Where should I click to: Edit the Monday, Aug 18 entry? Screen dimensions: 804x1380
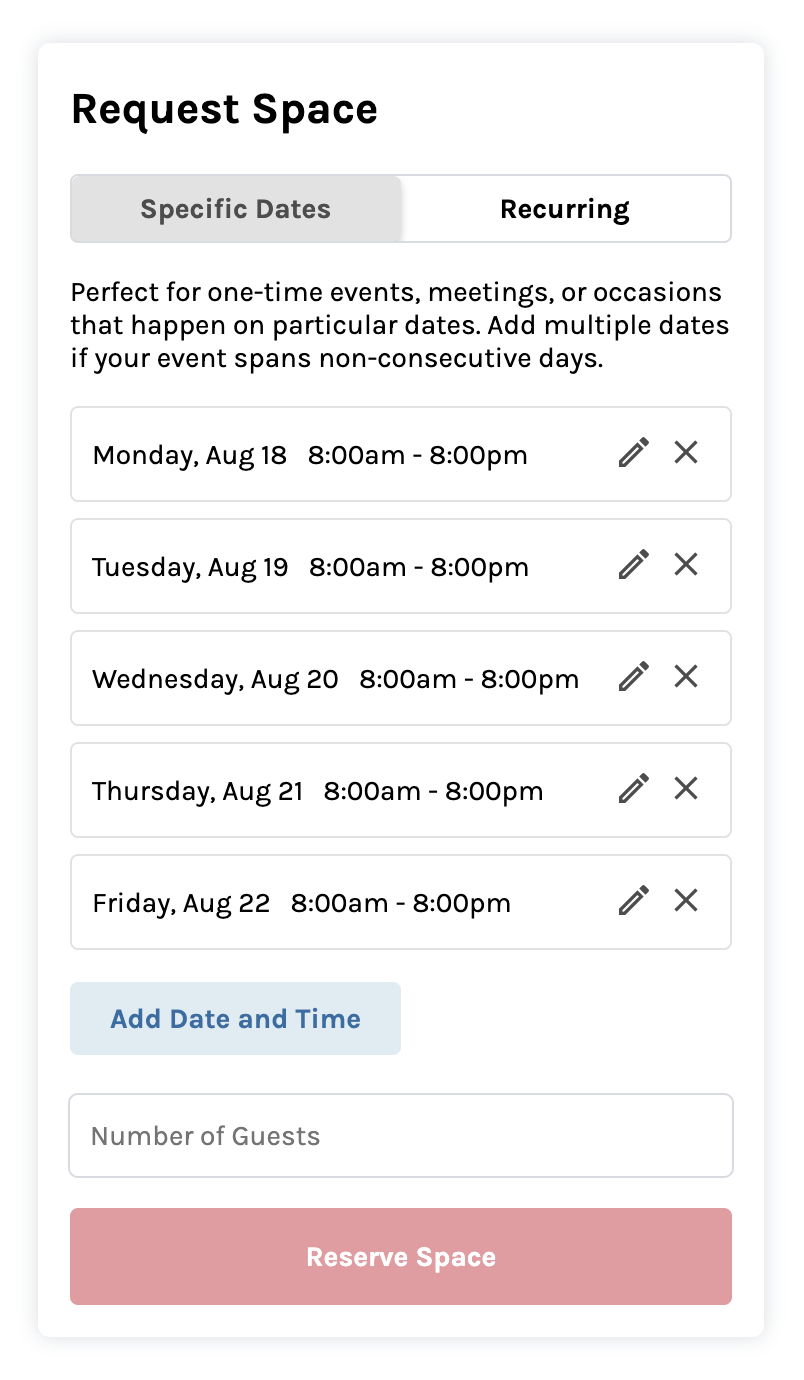(633, 453)
